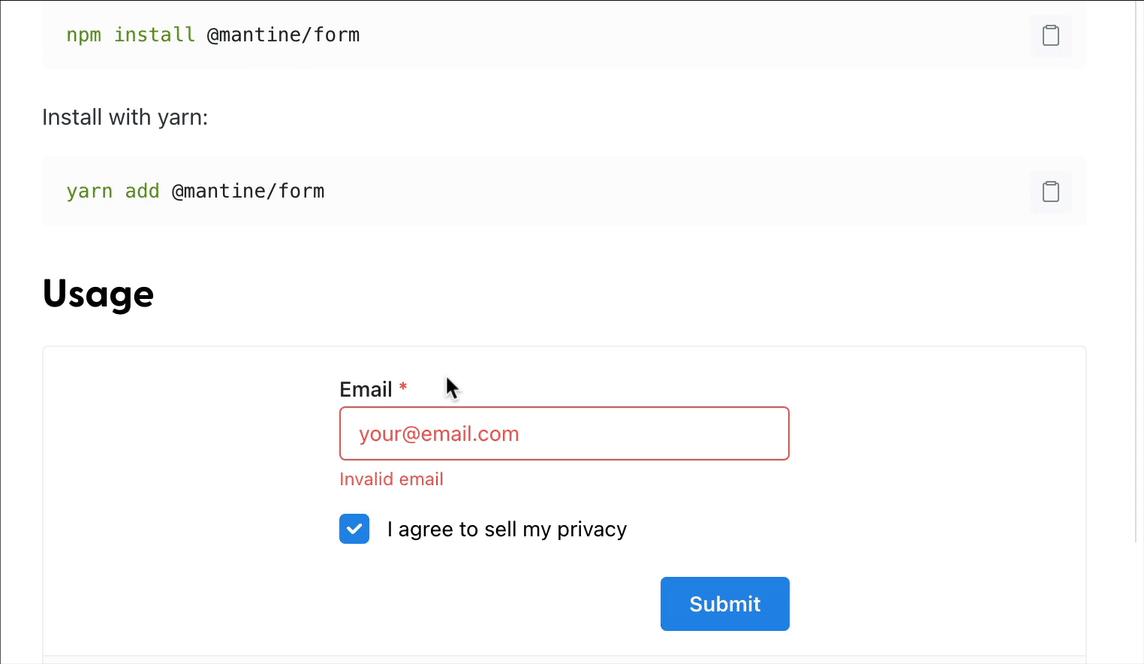Copy the yarn add command
Screen dimensions: 1144x664
click(x=1050, y=191)
